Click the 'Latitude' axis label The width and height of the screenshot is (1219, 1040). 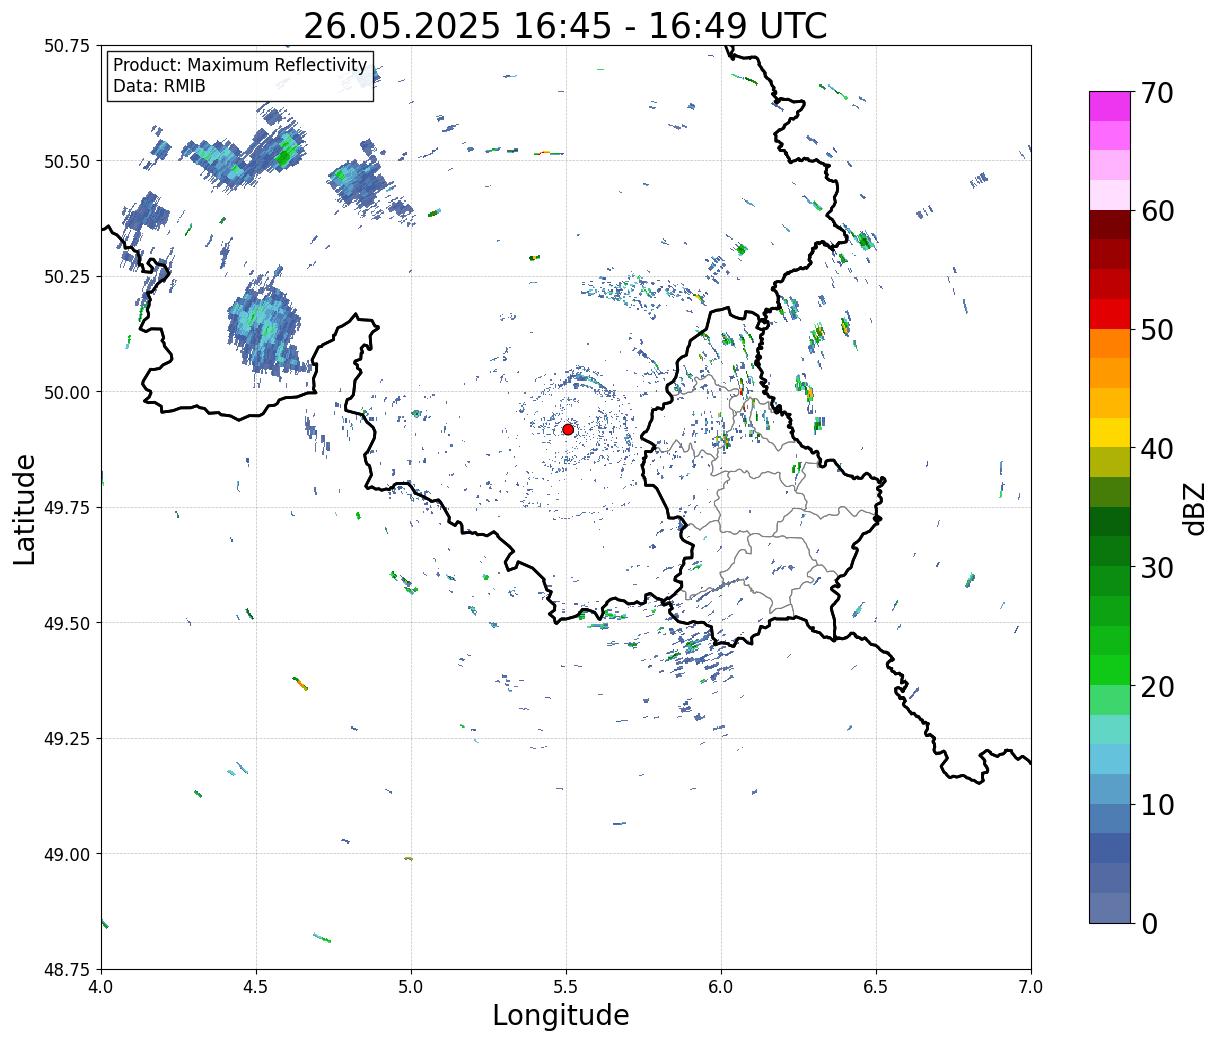click(25, 508)
